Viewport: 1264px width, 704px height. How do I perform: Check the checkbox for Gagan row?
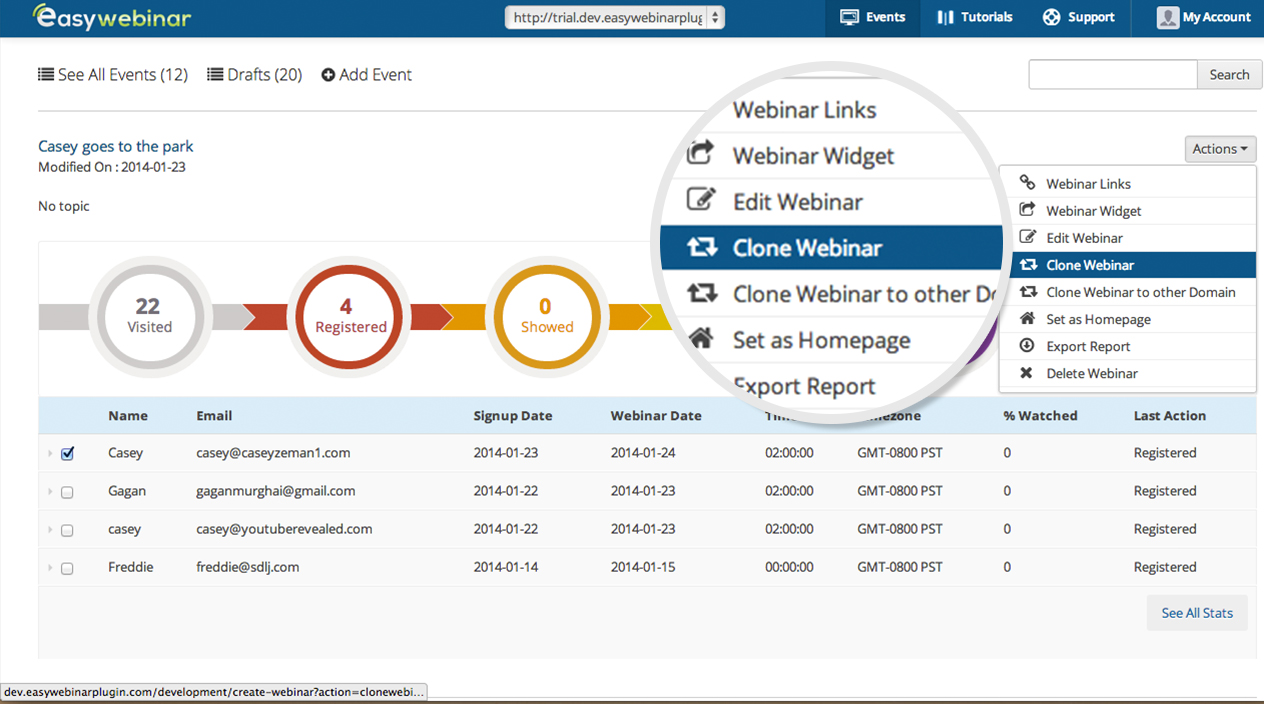point(67,492)
